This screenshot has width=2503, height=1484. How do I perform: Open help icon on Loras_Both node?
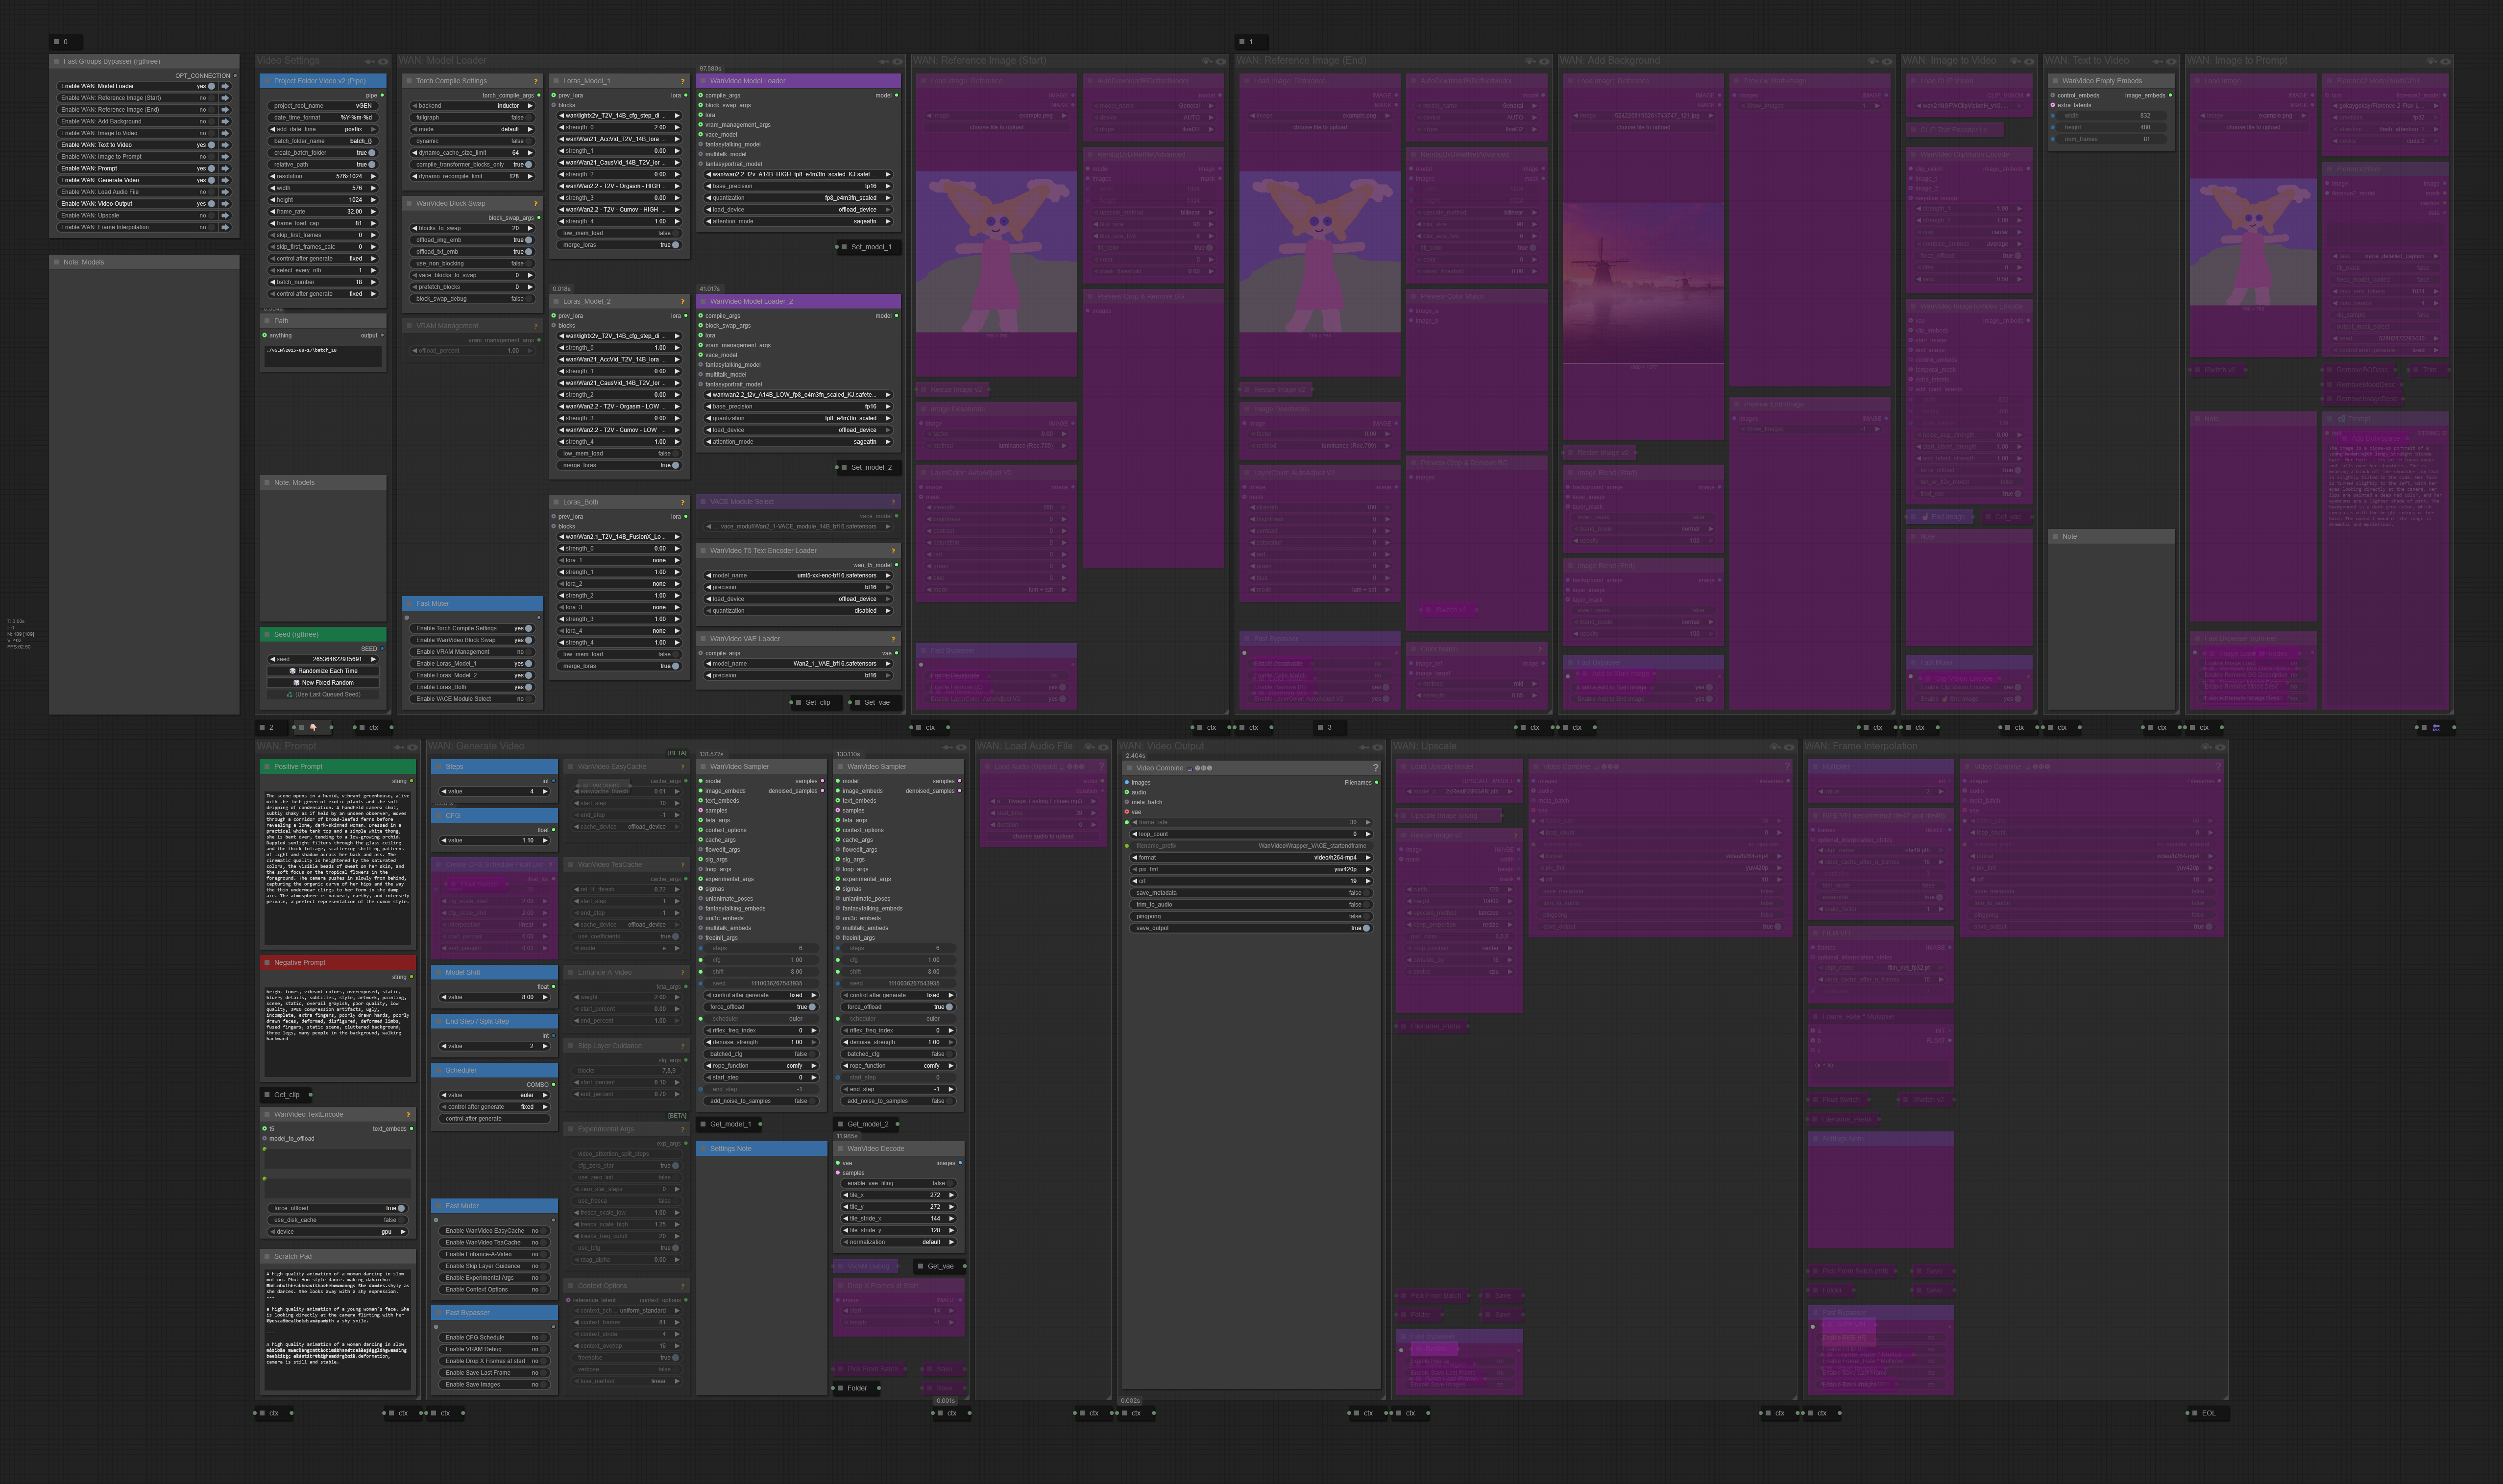pos(683,502)
